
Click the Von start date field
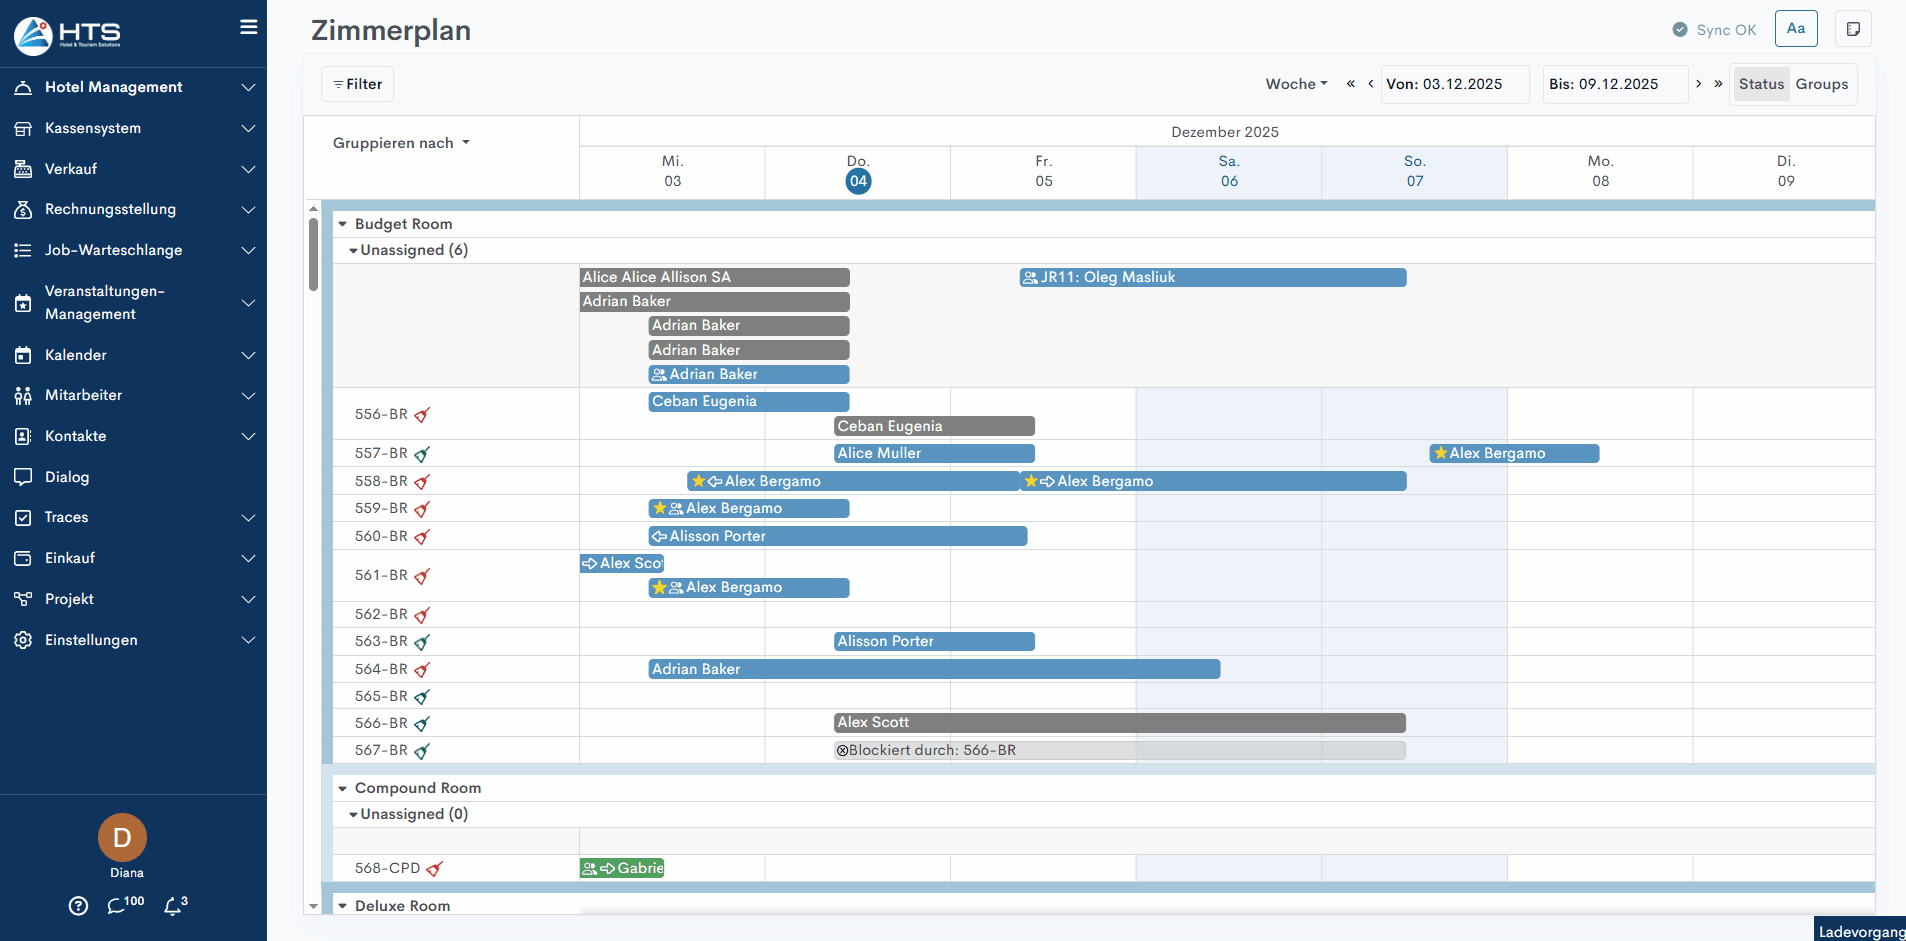(1454, 84)
